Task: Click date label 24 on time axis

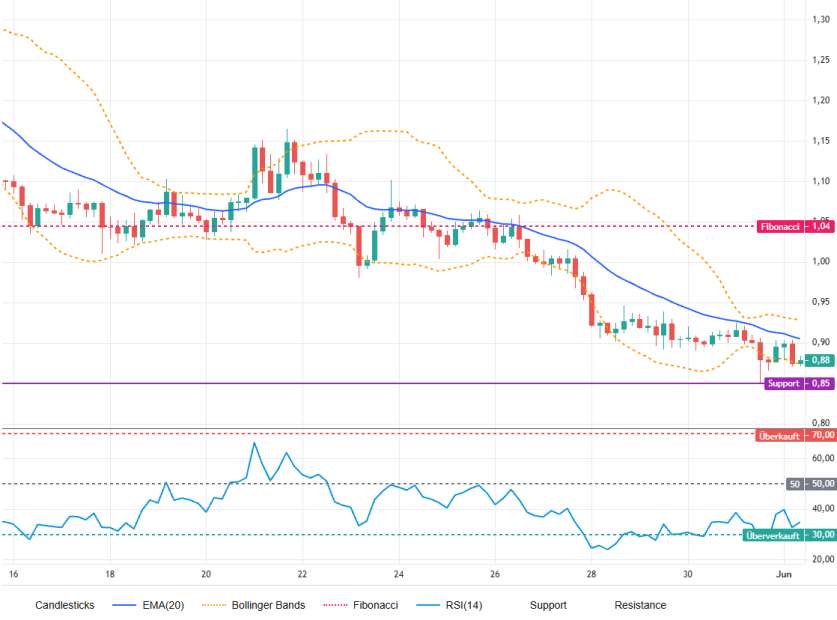Action: point(399,574)
